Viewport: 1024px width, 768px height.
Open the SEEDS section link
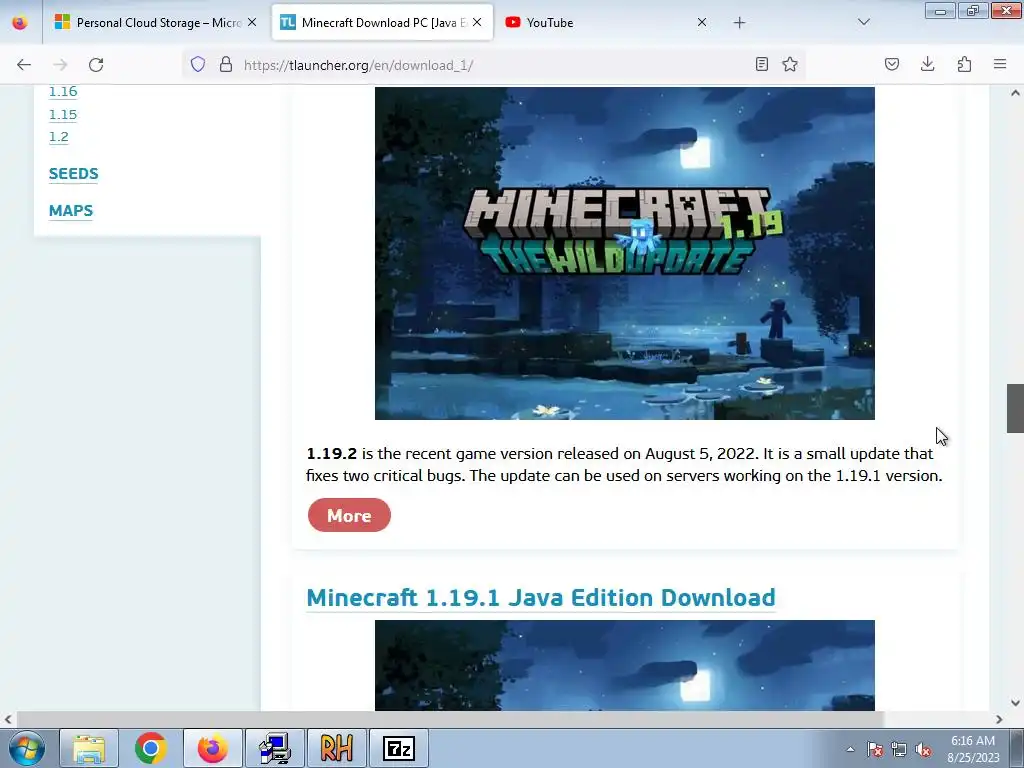click(74, 174)
